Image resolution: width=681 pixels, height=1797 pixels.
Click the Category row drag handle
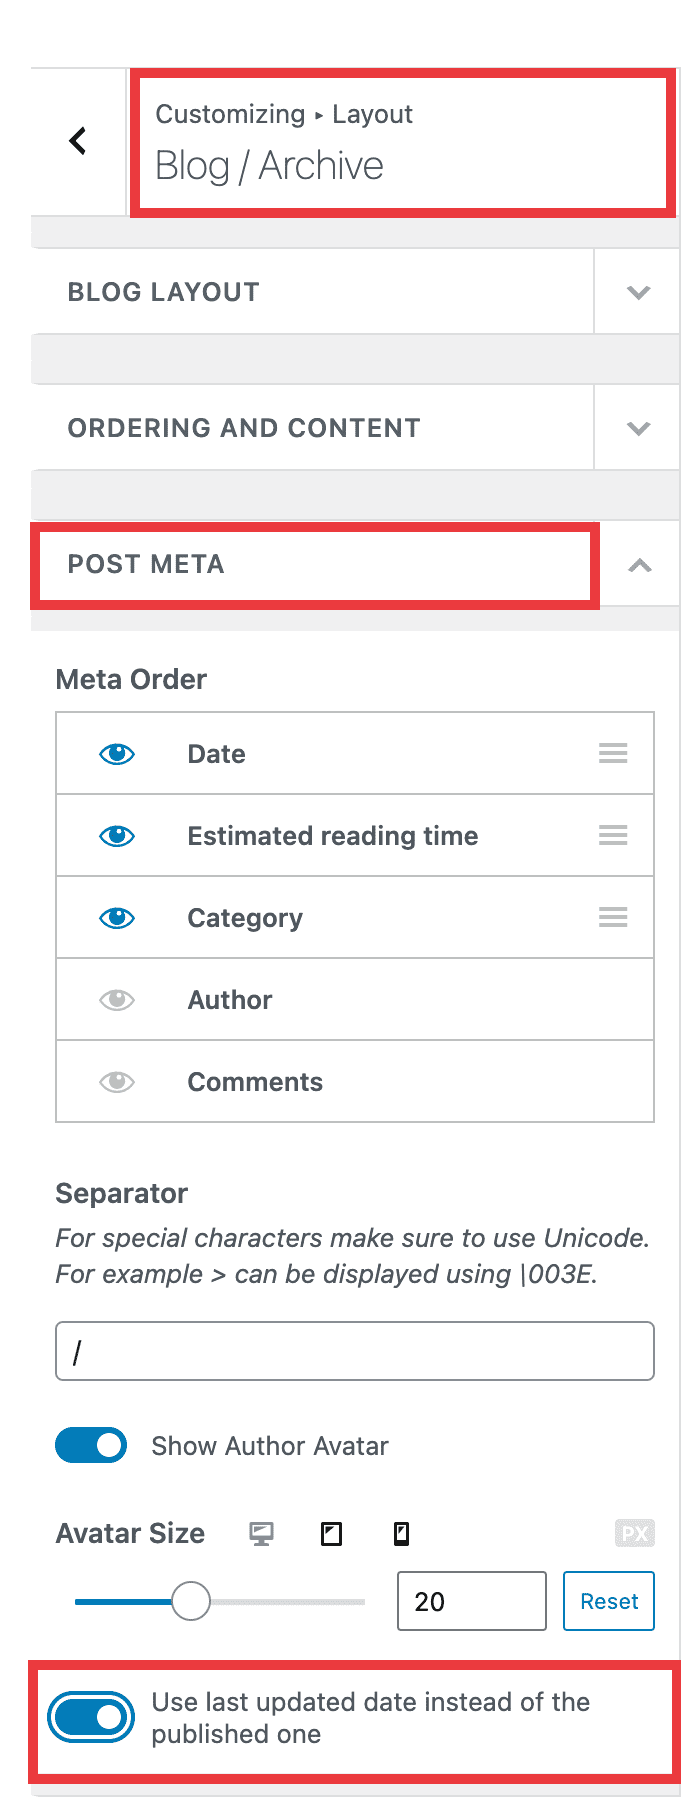tap(613, 917)
